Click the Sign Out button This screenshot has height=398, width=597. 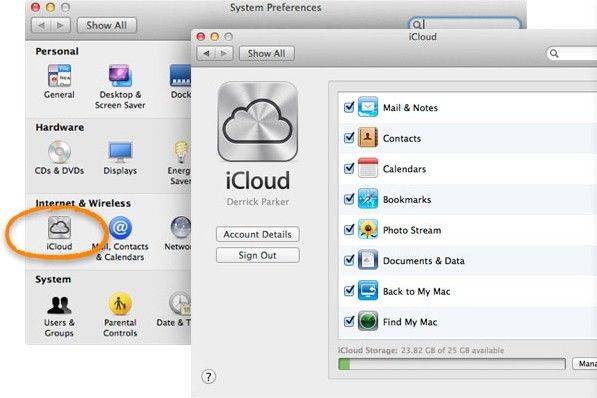pyautogui.click(x=257, y=255)
